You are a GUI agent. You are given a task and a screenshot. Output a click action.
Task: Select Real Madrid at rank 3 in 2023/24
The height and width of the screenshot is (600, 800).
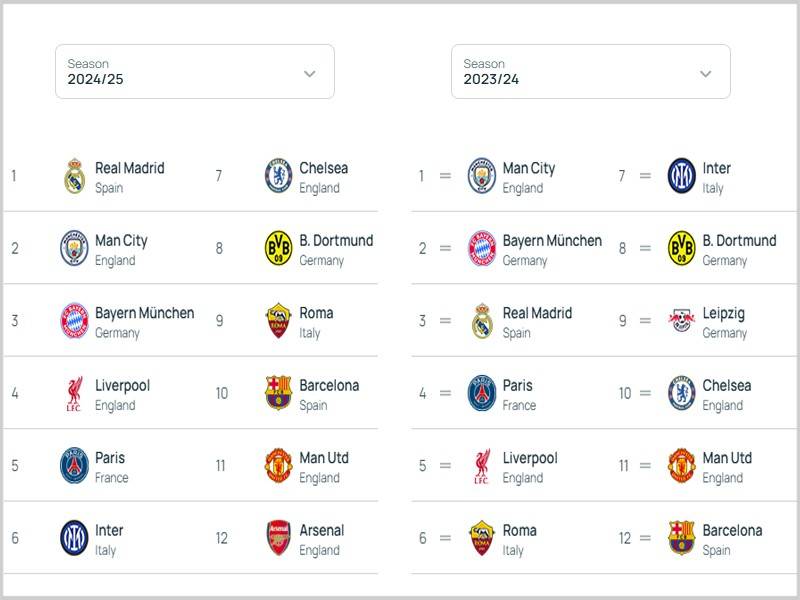tap(536, 314)
